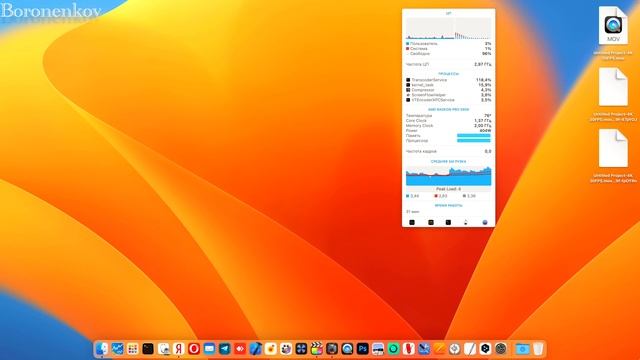The image size is (640, 360).
Task: Click the GPU Память usage bar
Action: tap(474, 136)
